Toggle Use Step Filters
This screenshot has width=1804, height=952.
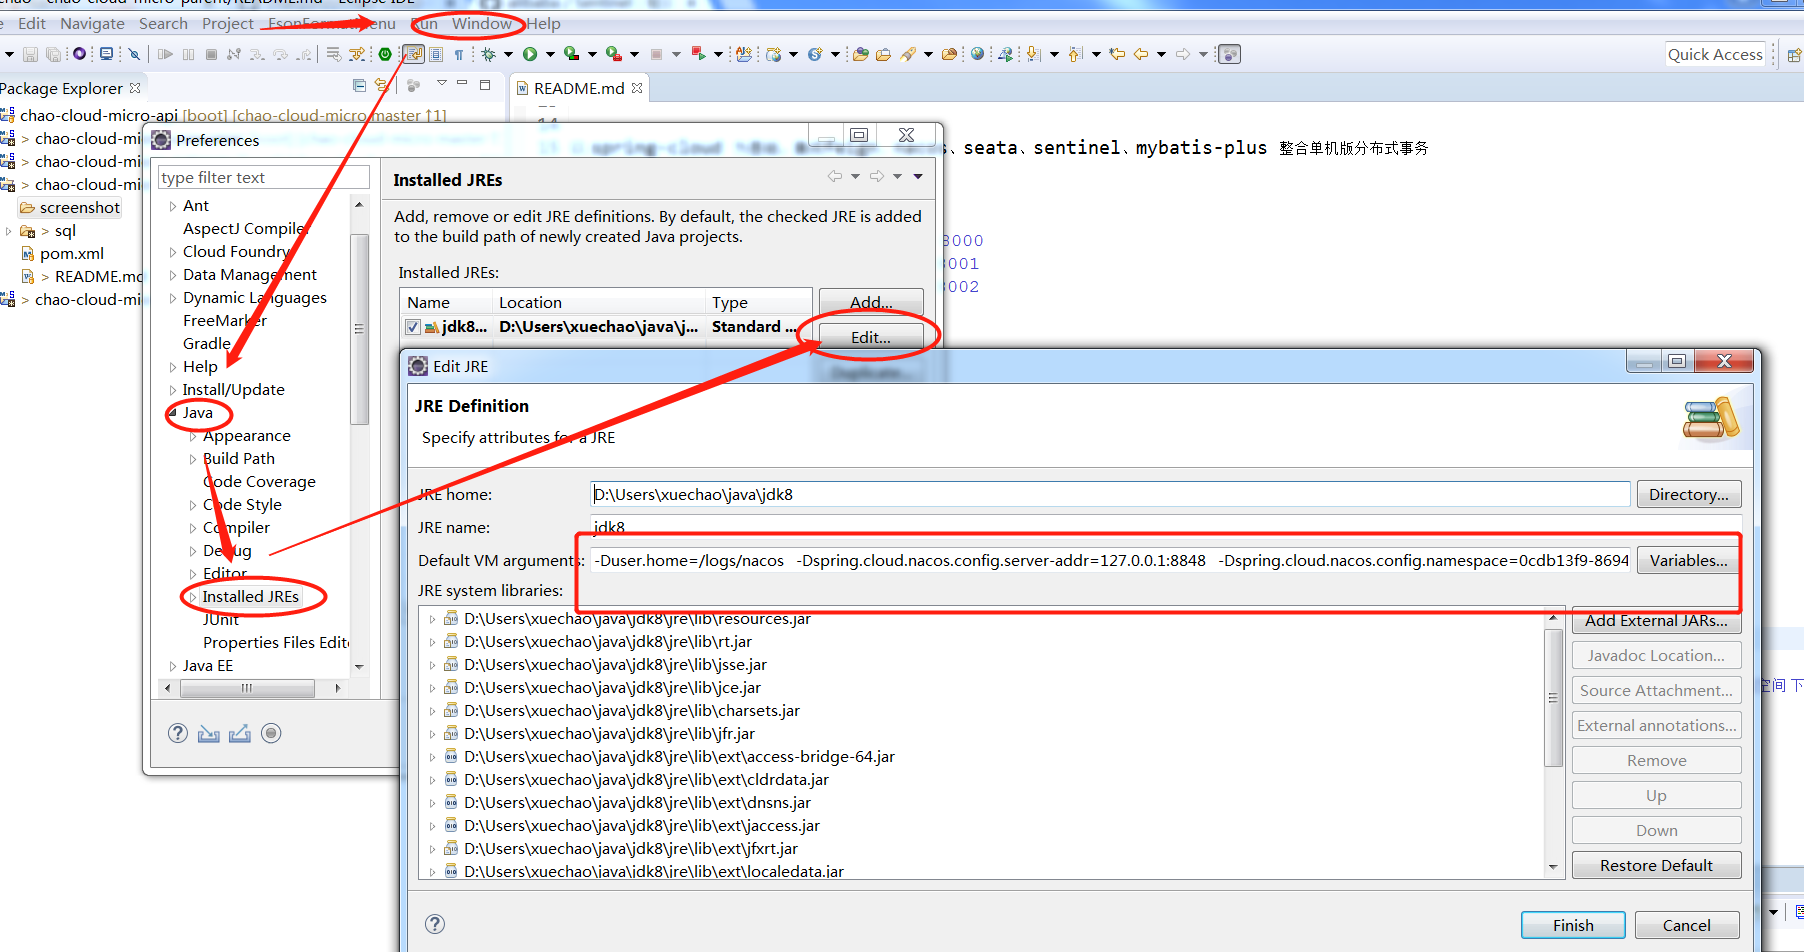(x=356, y=54)
